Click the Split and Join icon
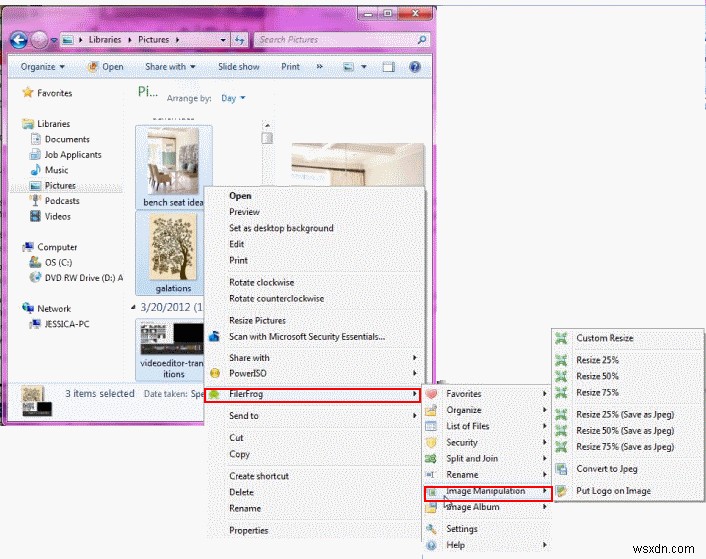 (431, 459)
